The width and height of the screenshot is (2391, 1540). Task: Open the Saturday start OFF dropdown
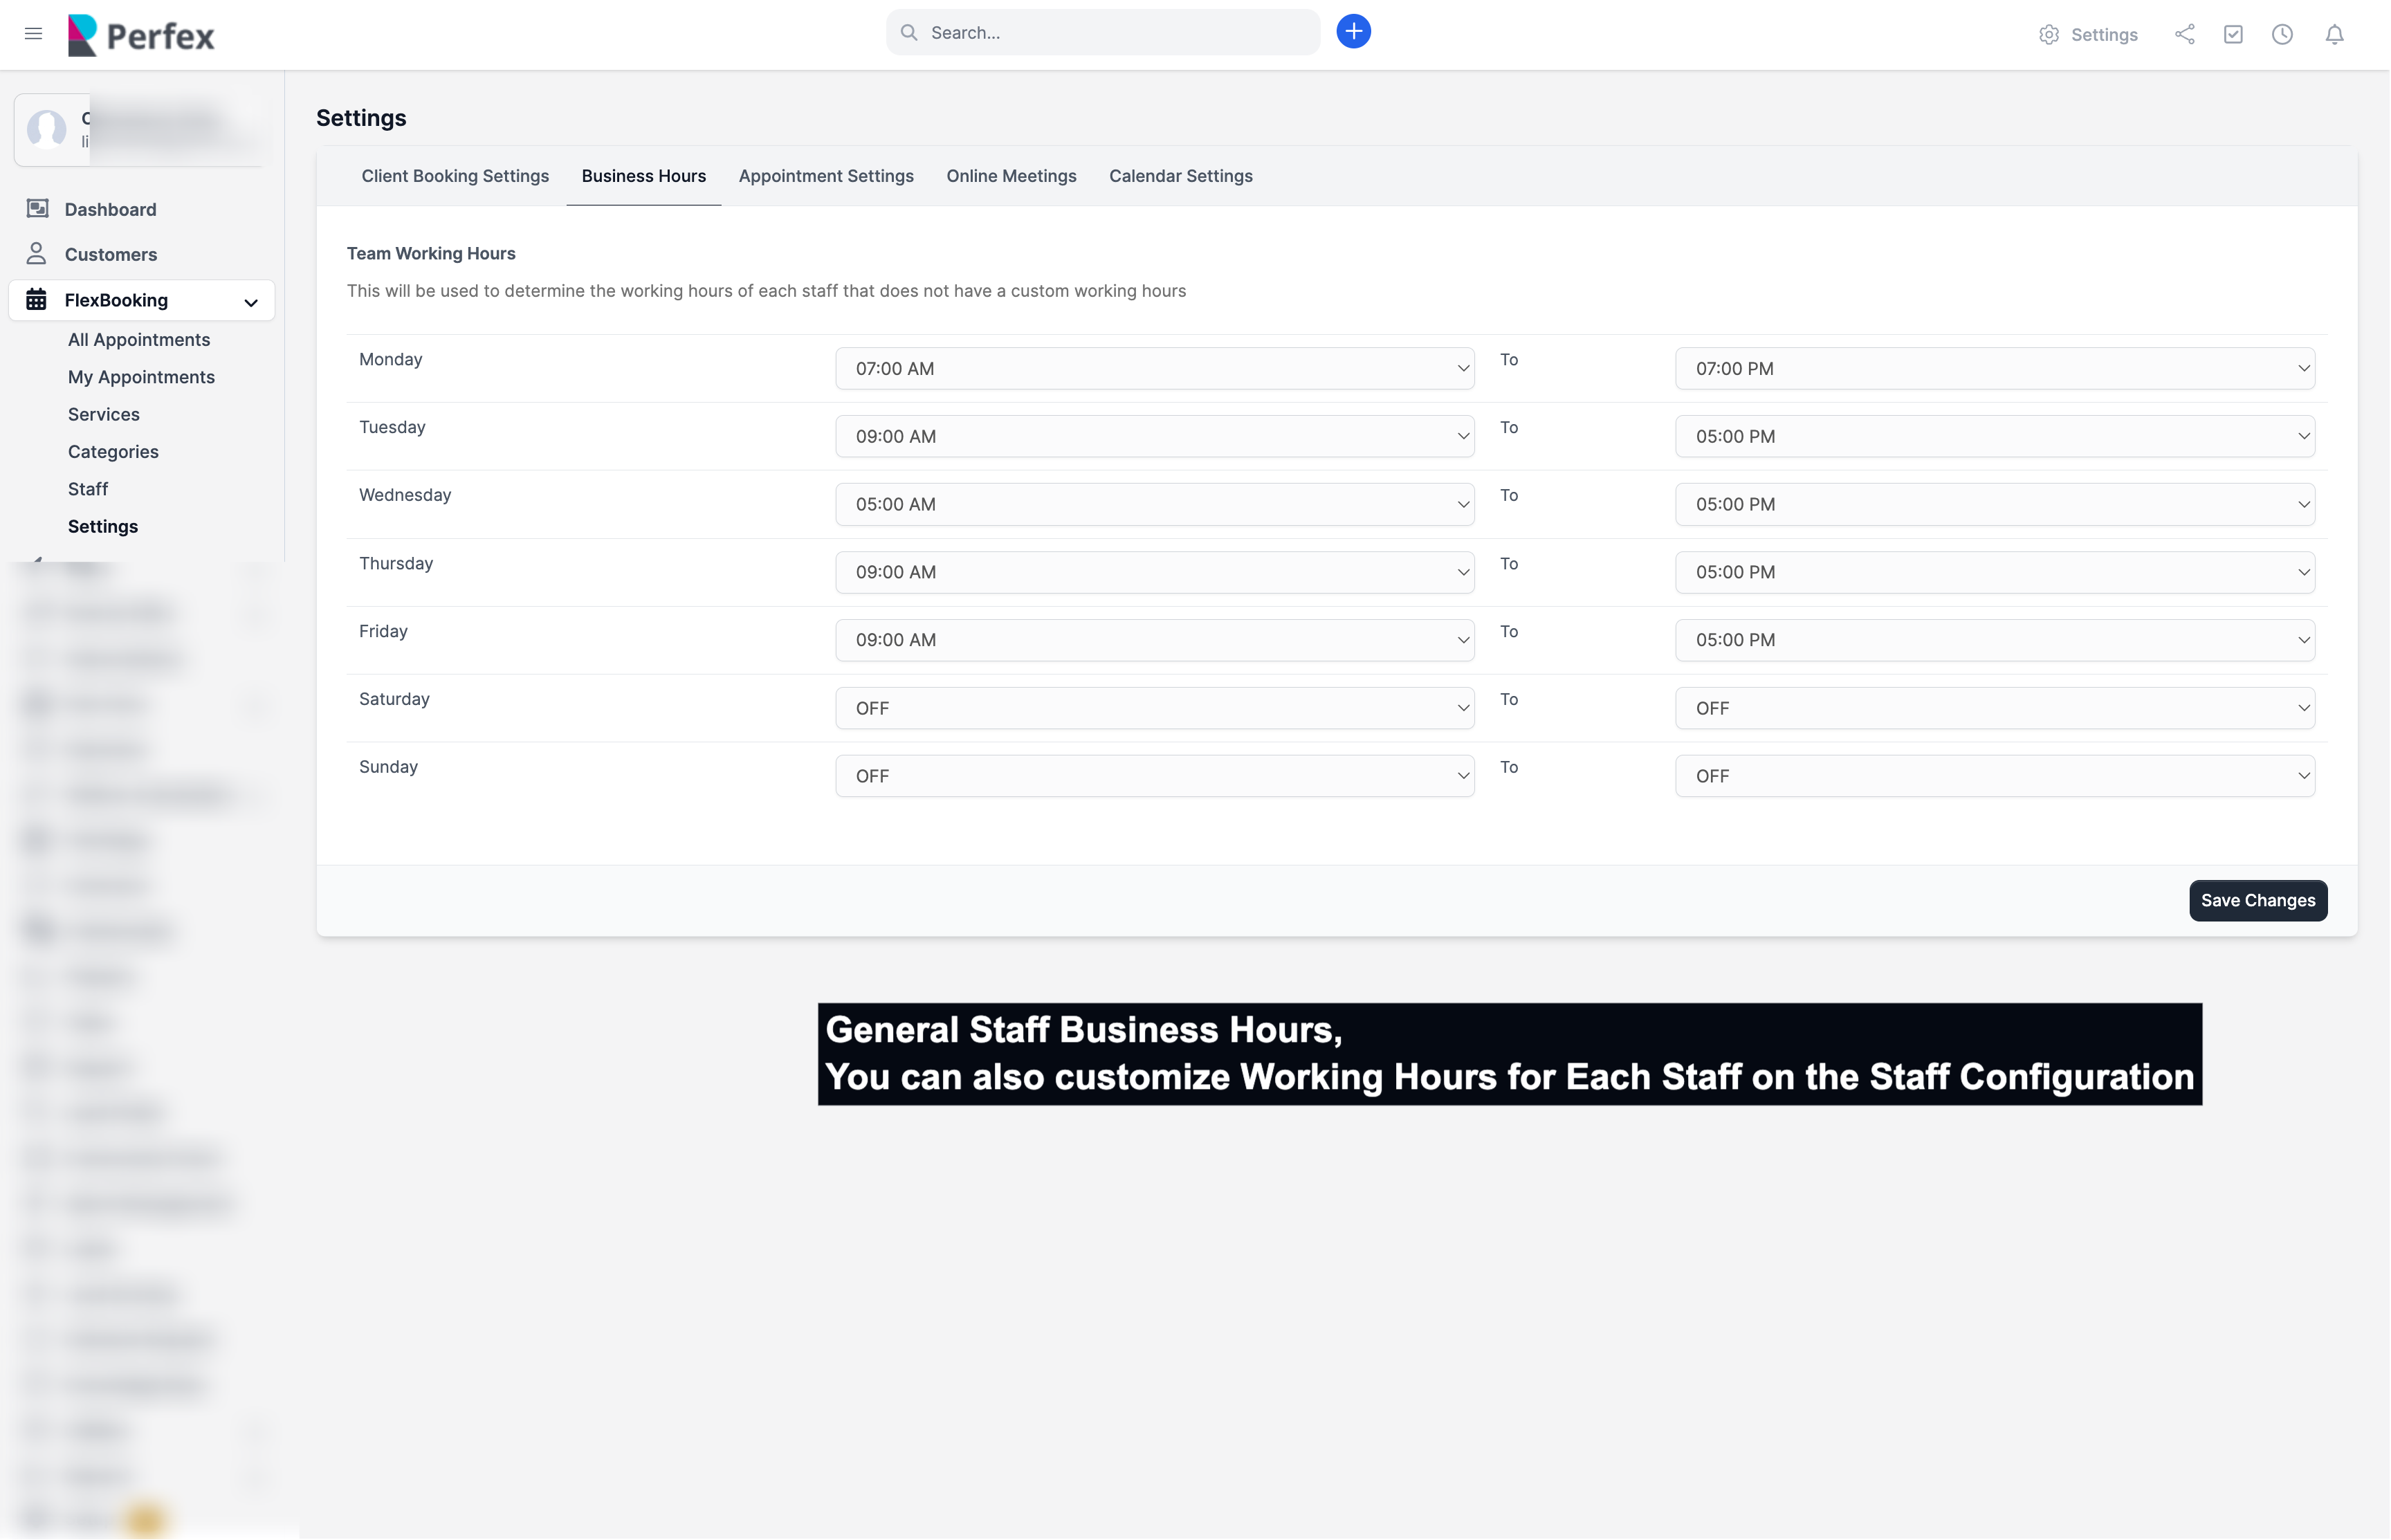(1154, 709)
